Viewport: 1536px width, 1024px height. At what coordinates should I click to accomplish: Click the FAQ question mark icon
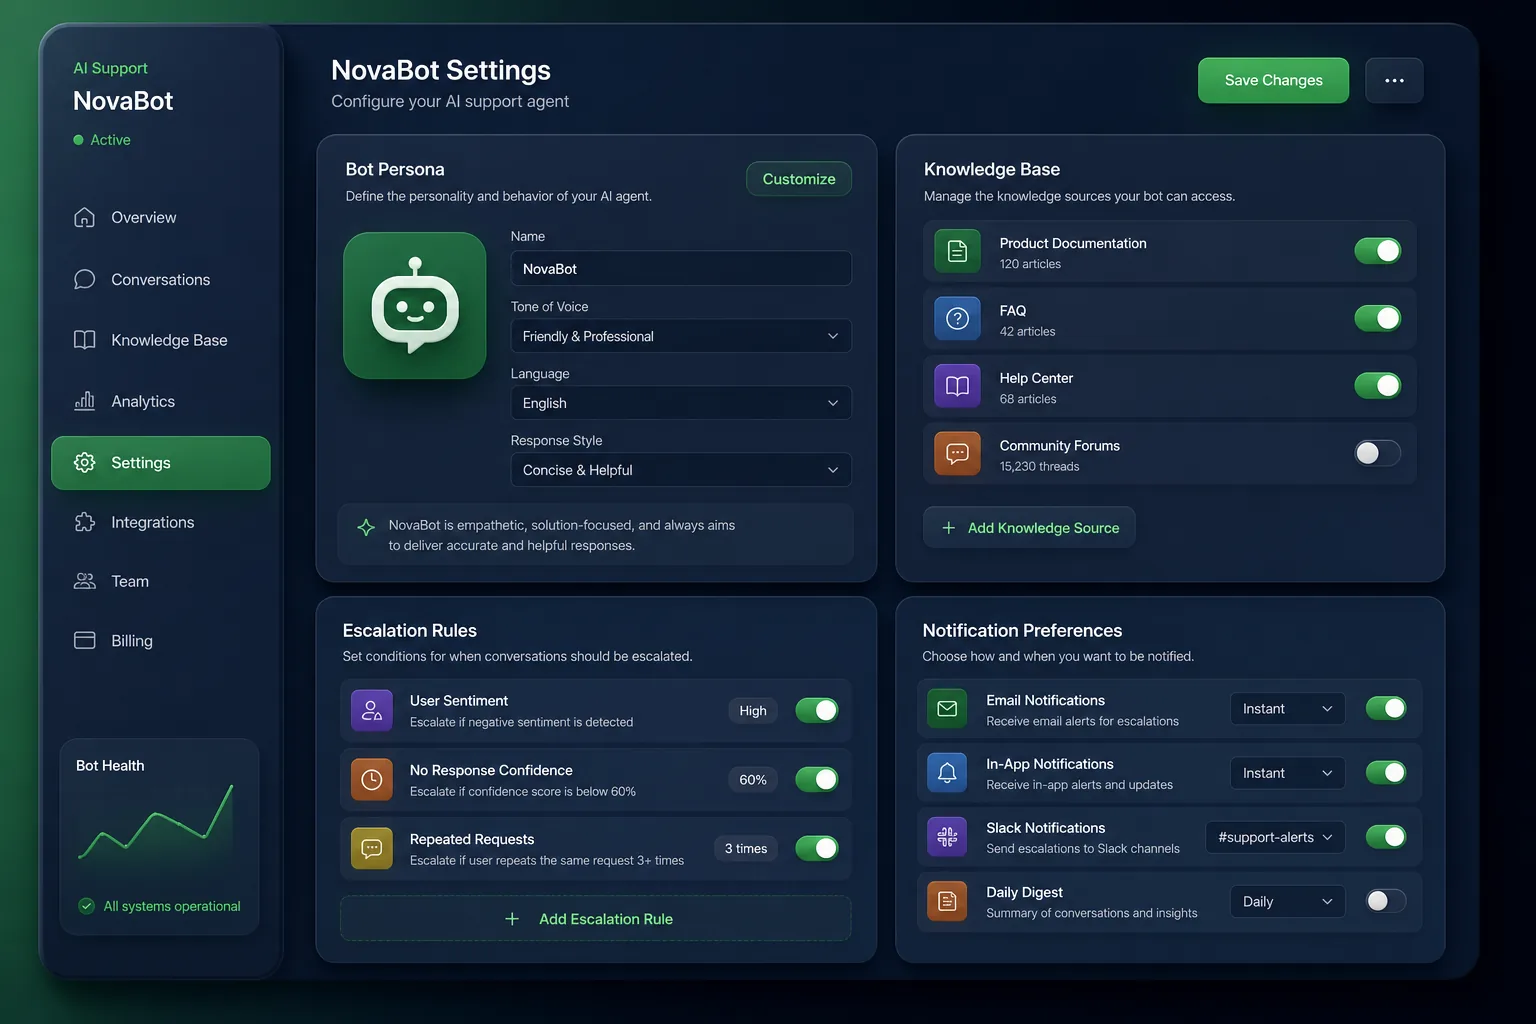[957, 318]
